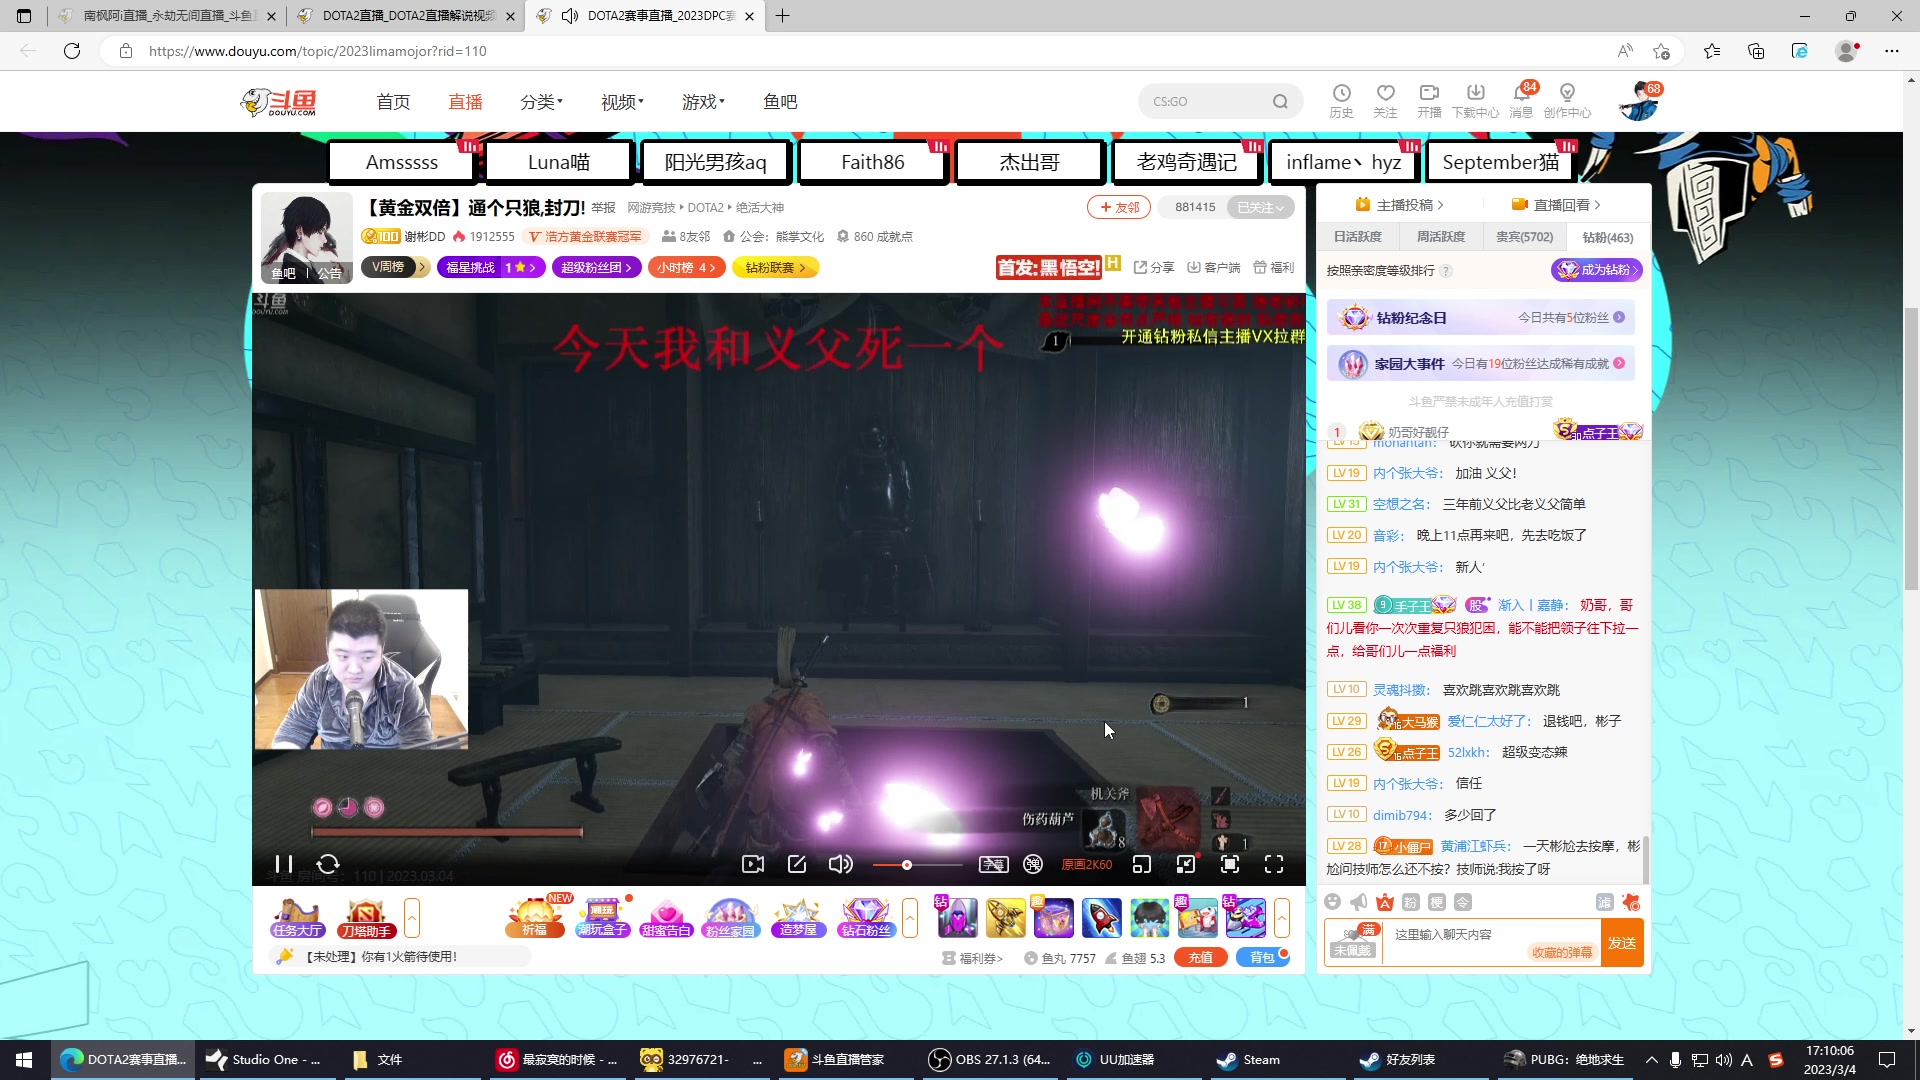Open 粉丝家园 fan home icon
Viewport: 1920px width, 1080px height.
731,918
